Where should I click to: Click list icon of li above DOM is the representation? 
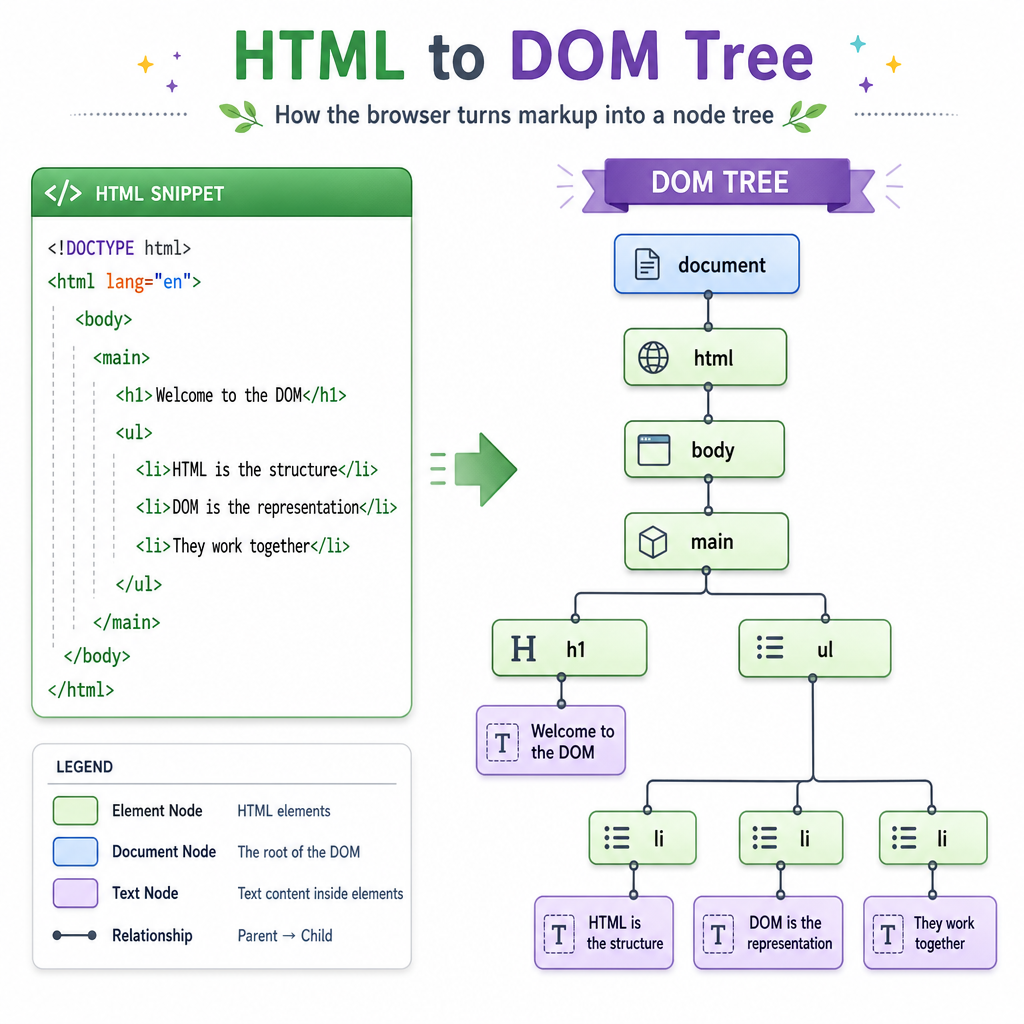pyautogui.click(x=765, y=837)
